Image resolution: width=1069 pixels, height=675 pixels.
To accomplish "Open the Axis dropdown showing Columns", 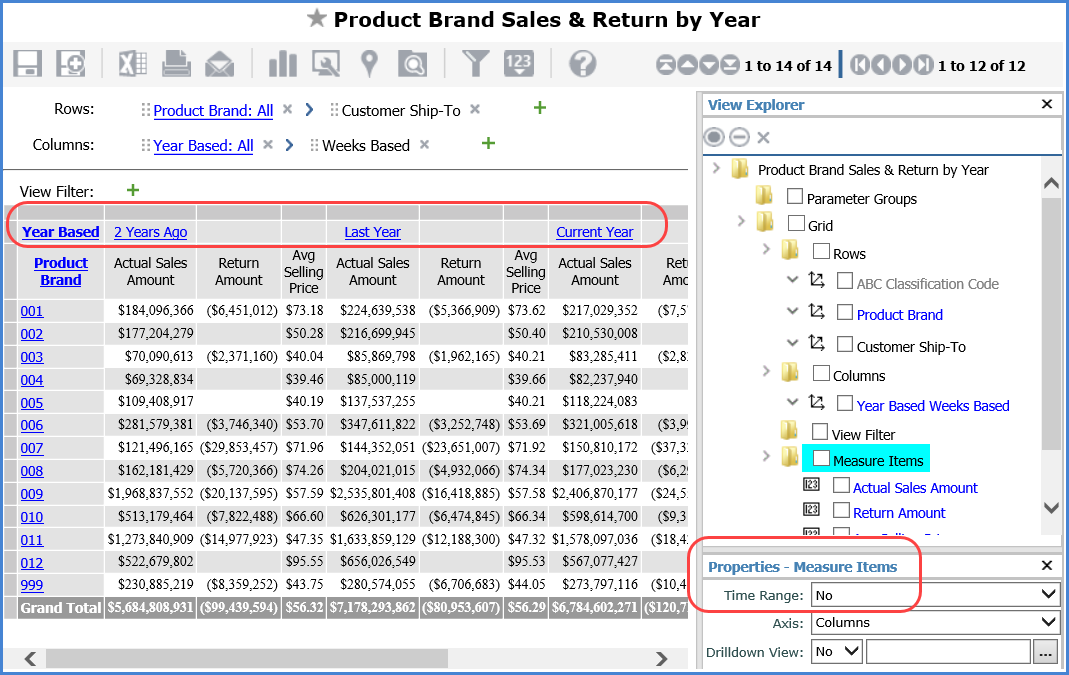I will (935, 622).
